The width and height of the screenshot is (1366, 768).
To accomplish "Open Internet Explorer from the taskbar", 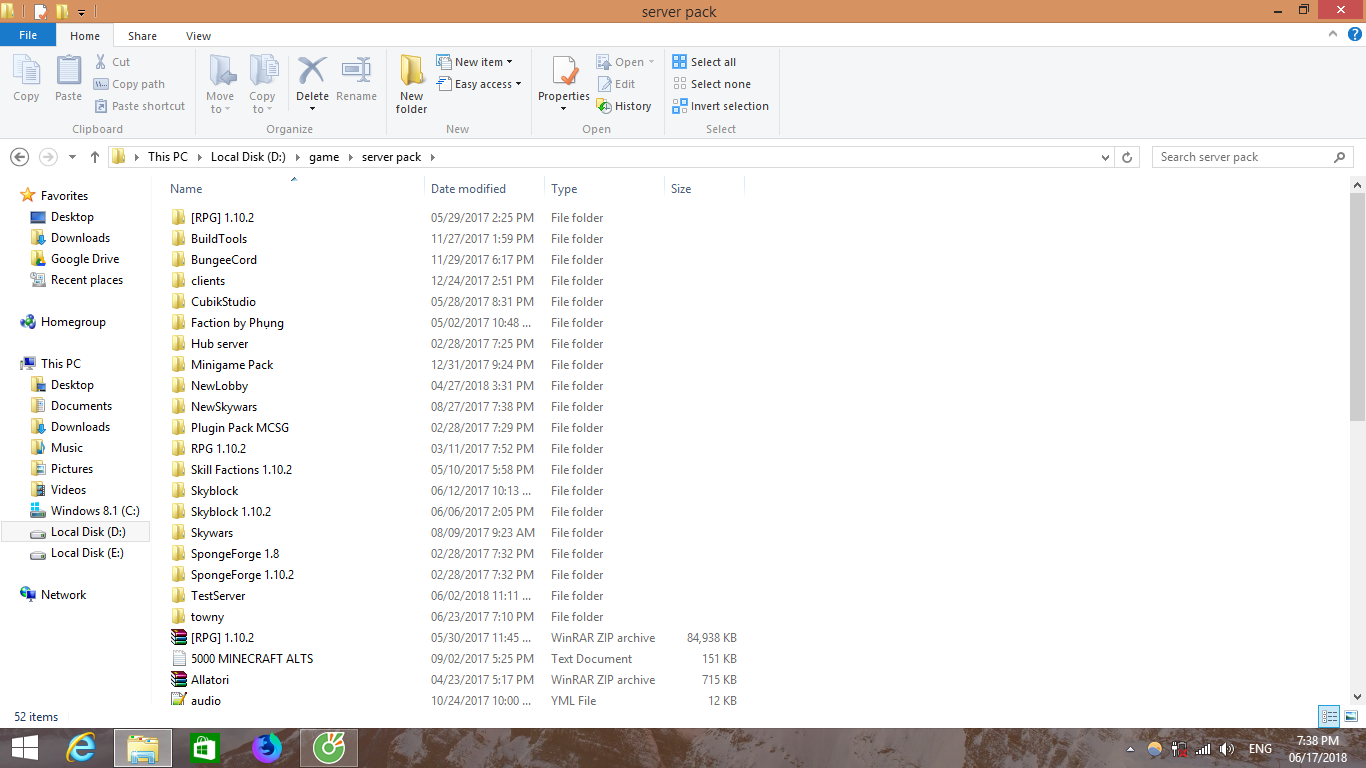I will pos(83,748).
